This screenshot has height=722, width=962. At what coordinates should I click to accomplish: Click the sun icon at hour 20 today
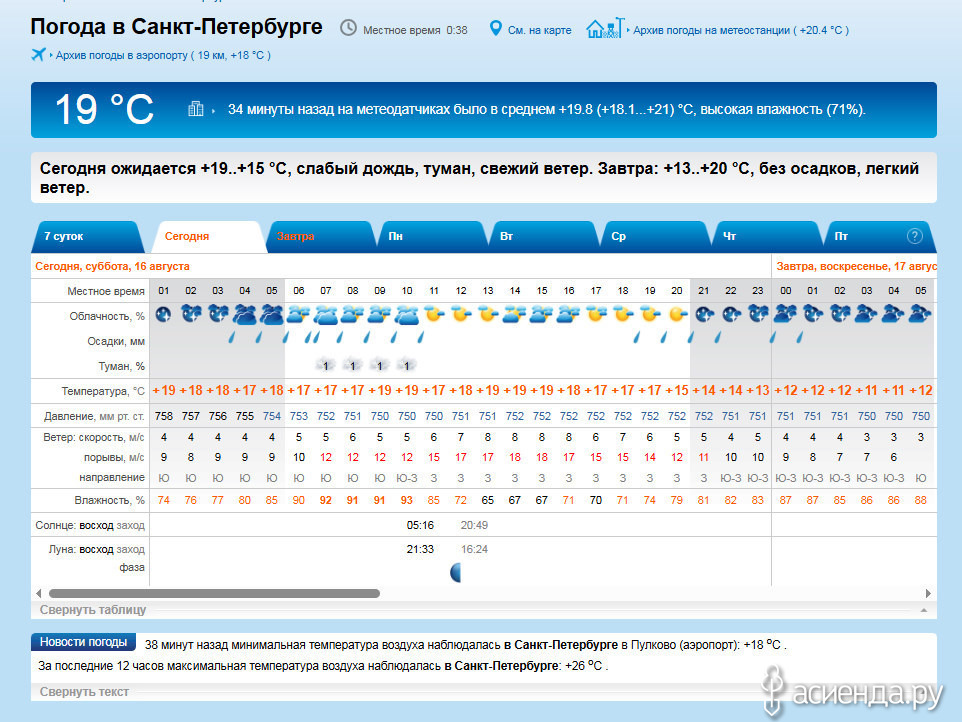(x=677, y=315)
